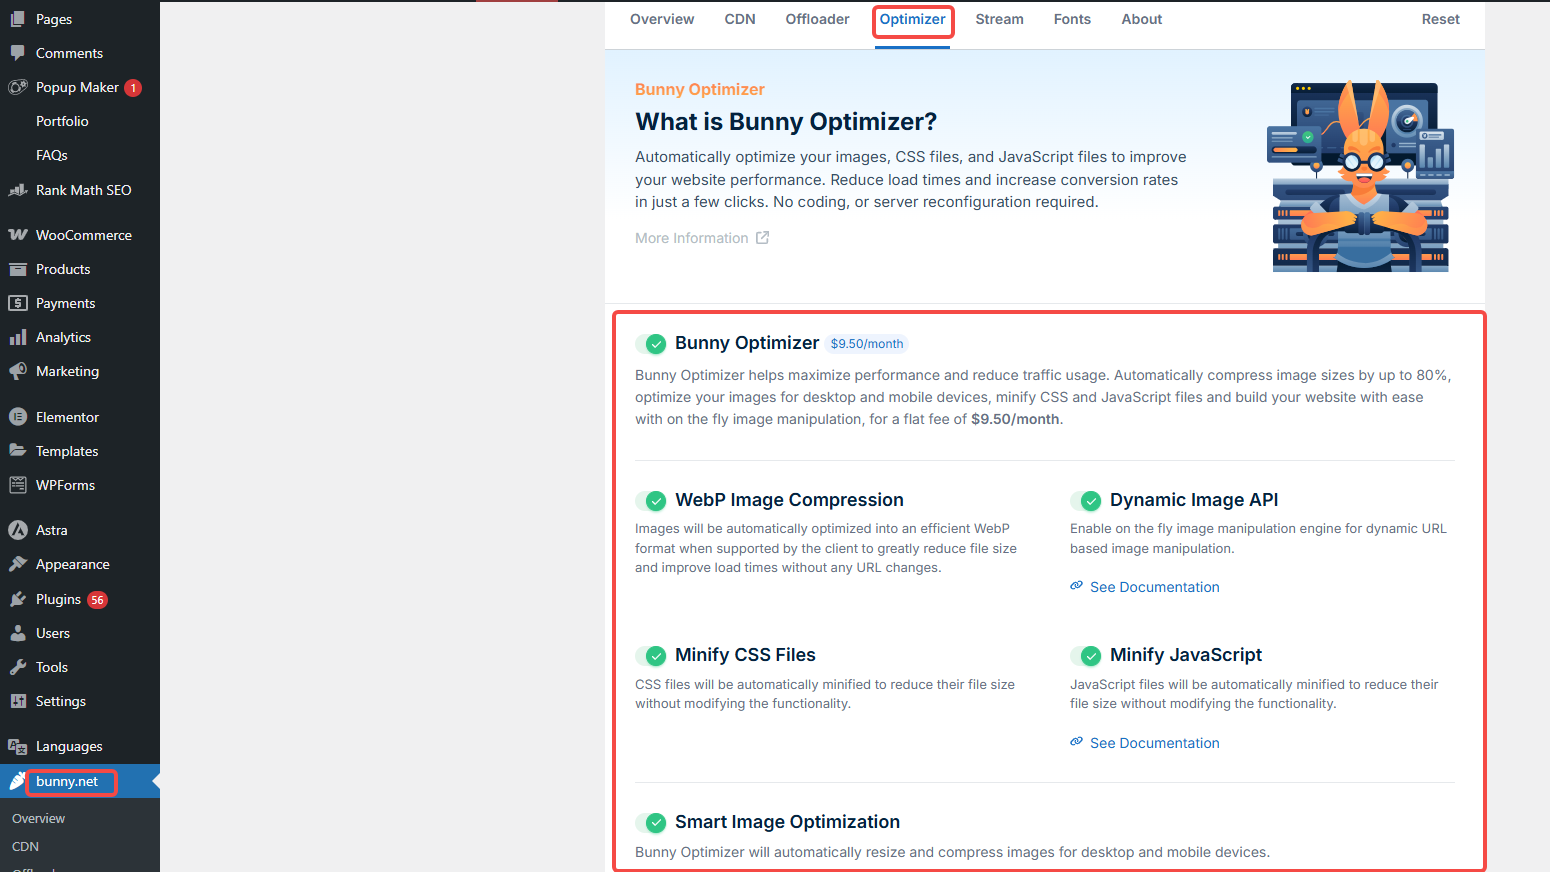Open Marketing via its megaphone icon
Image resolution: width=1550 pixels, height=872 pixels.
pyautogui.click(x=16, y=371)
